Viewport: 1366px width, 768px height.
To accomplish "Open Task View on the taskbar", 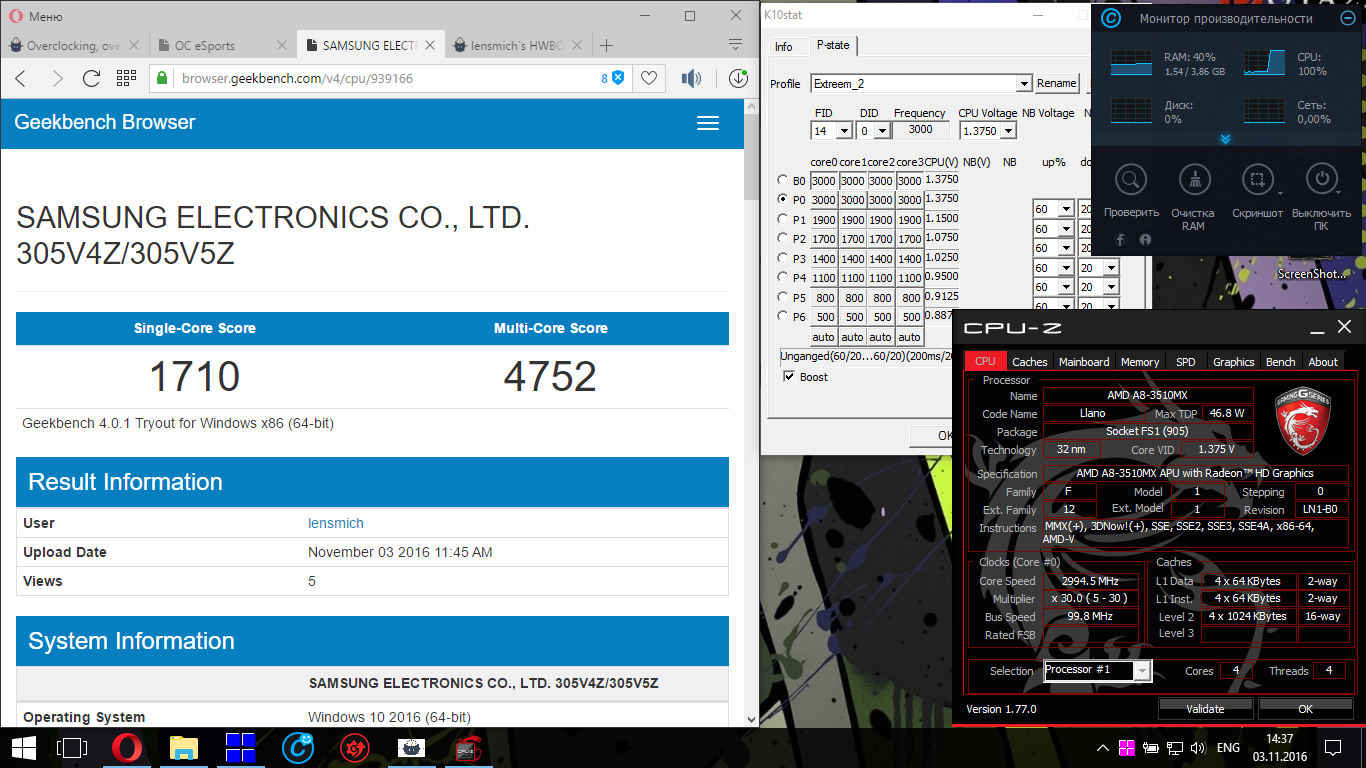I will click(73, 748).
